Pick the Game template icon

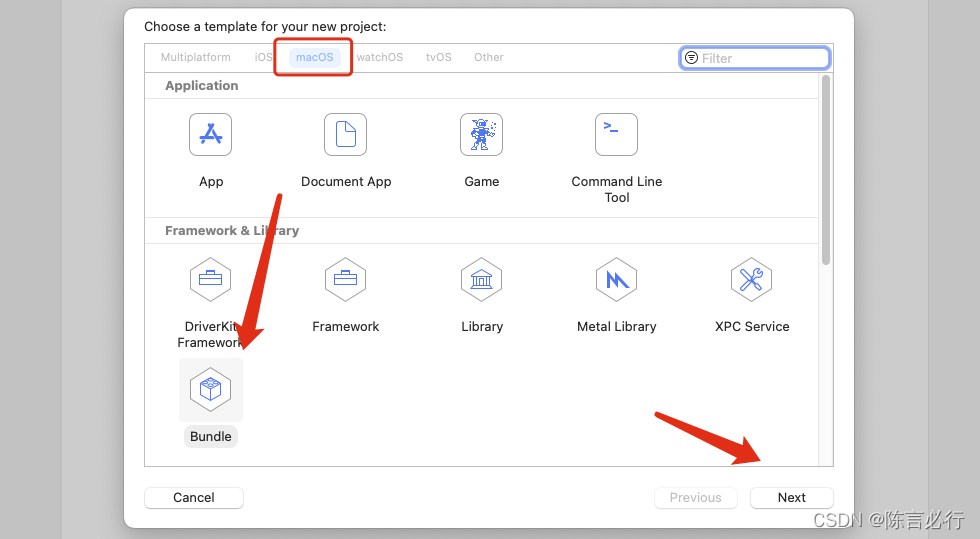click(481, 134)
